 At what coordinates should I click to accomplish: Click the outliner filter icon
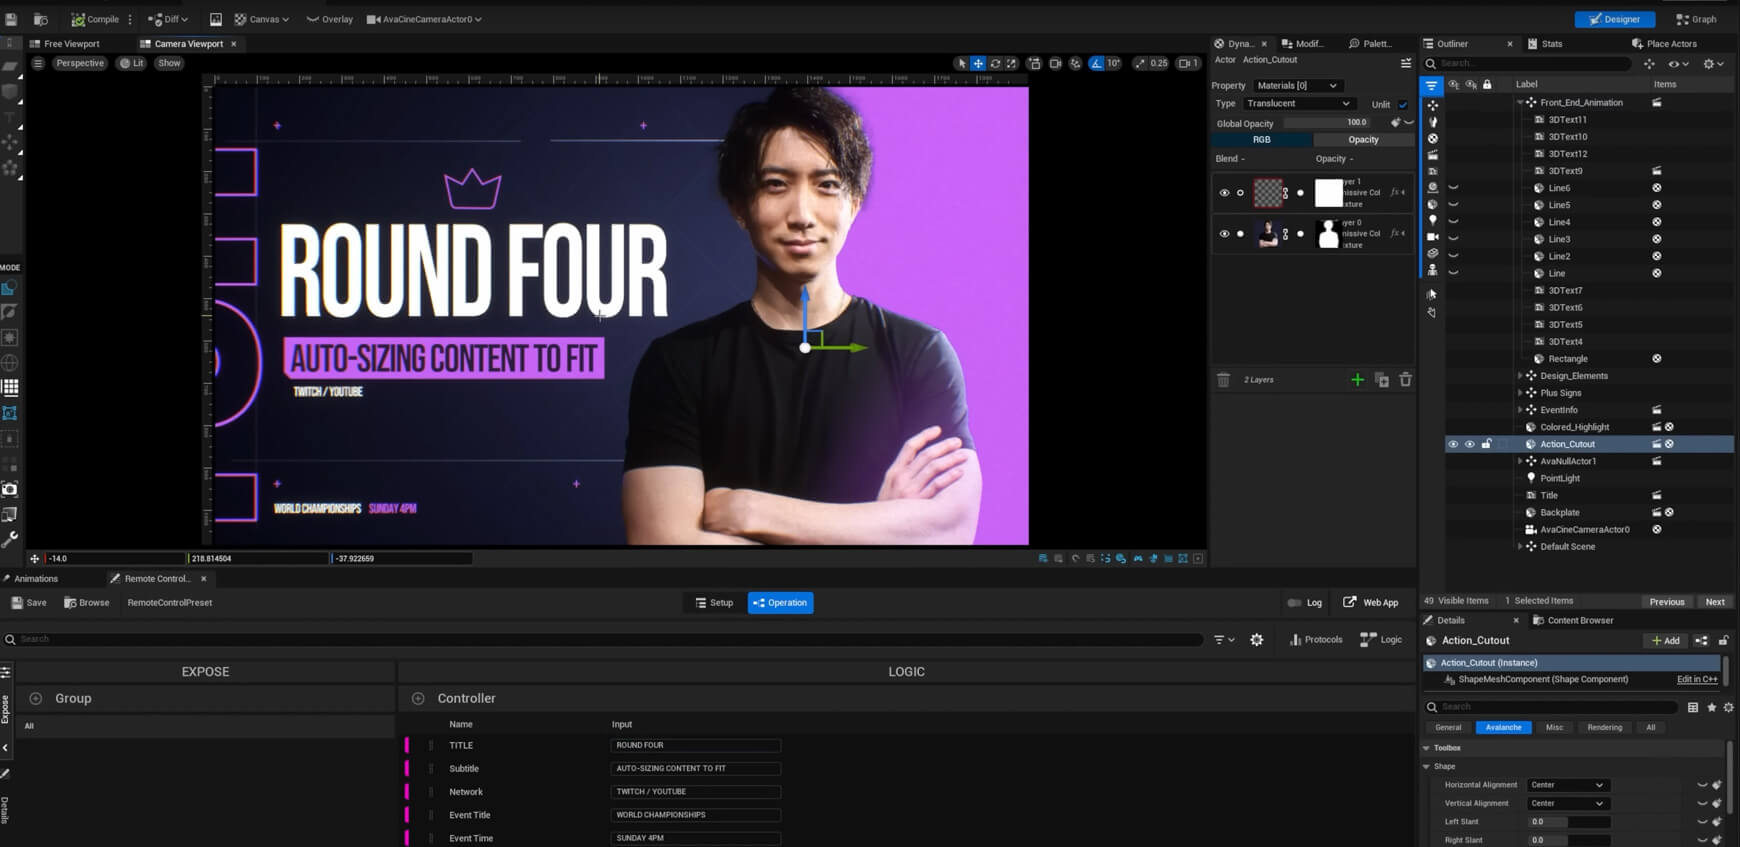tap(1431, 86)
